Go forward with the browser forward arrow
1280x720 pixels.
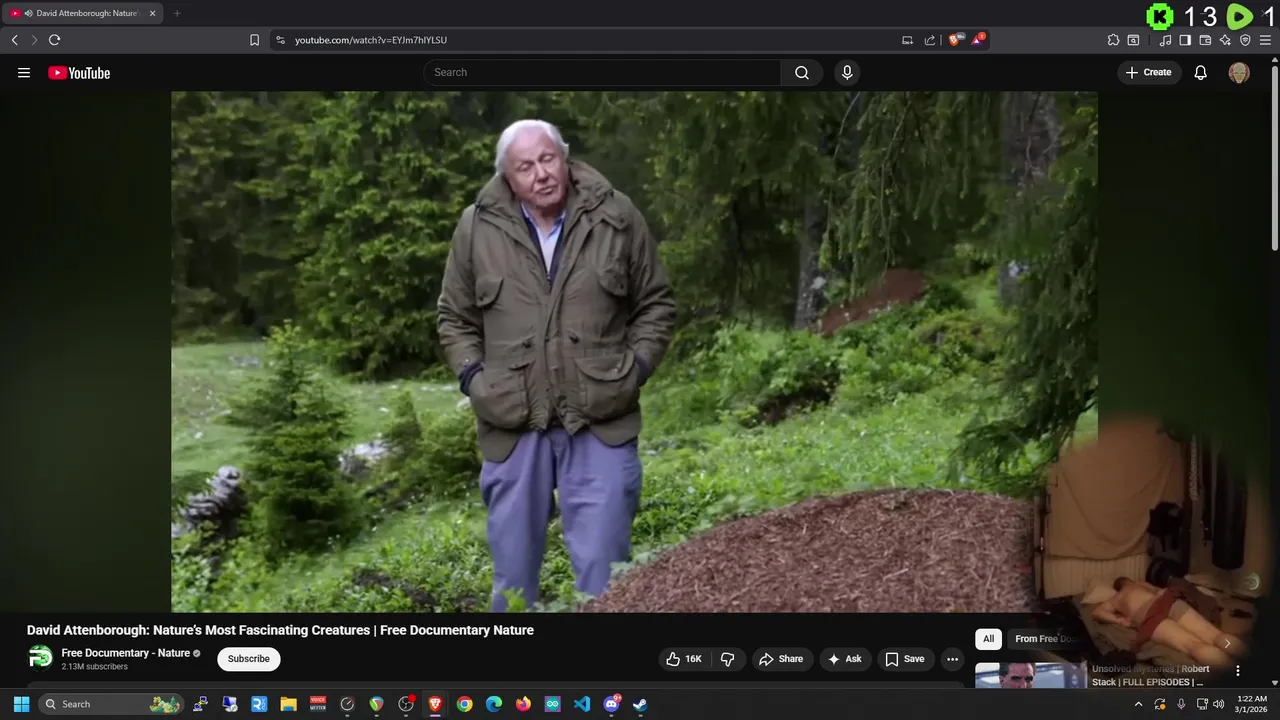pyautogui.click(x=34, y=40)
